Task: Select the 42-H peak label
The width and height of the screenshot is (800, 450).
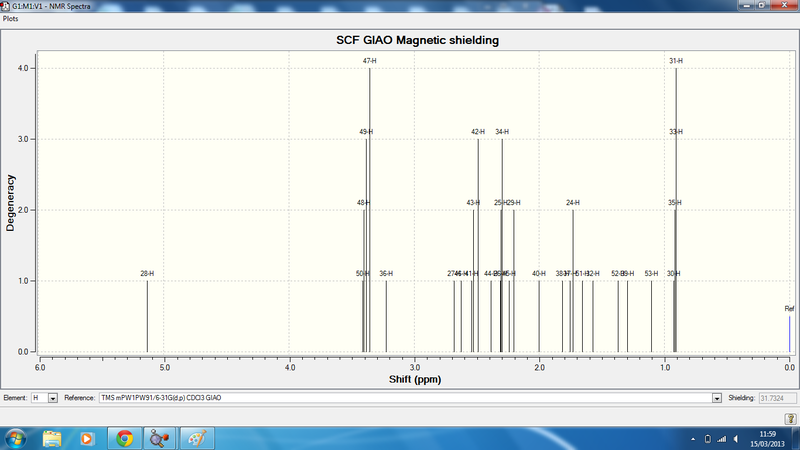Action: click(478, 132)
